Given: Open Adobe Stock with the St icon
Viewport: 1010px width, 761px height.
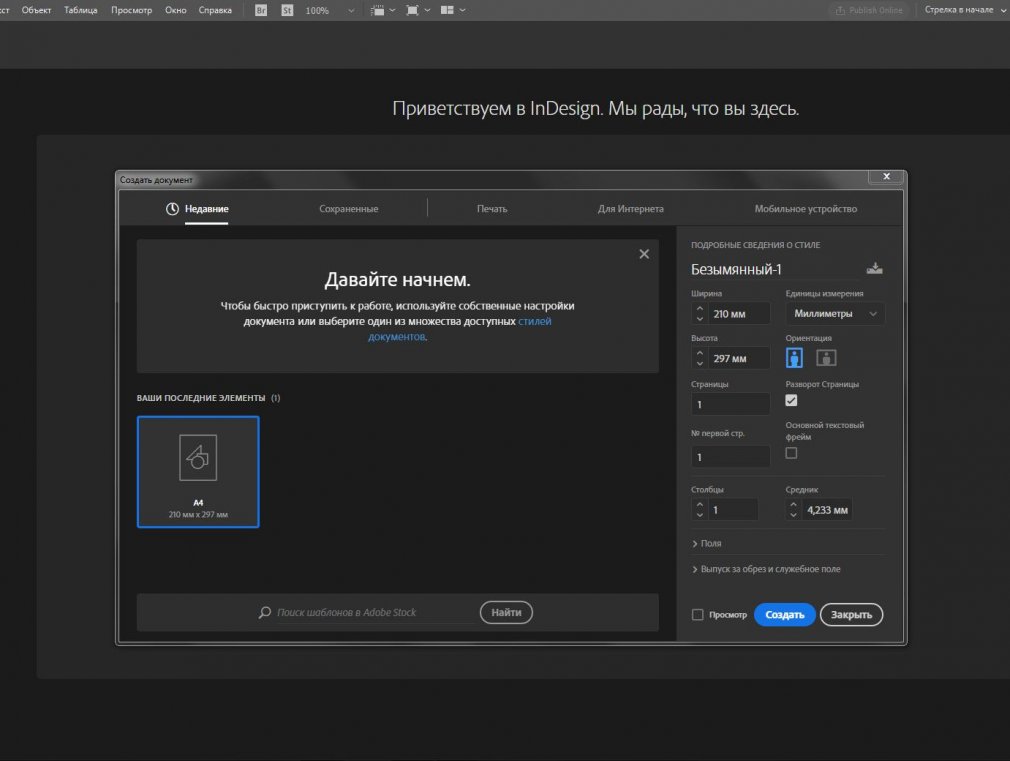Looking at the screenshot, I should coord(287,10).
